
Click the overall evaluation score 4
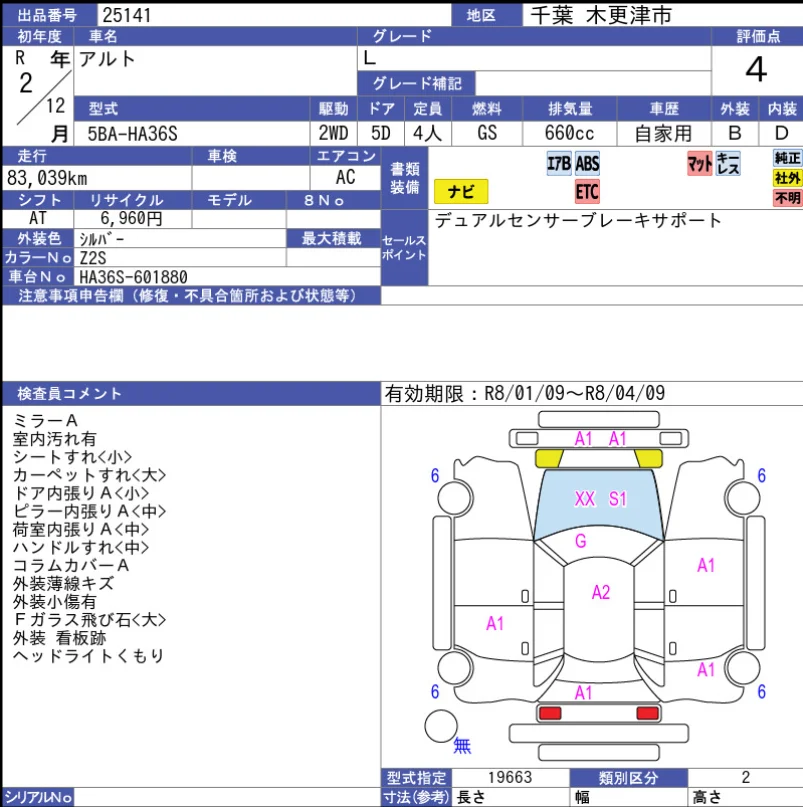(x=756, y=69)
